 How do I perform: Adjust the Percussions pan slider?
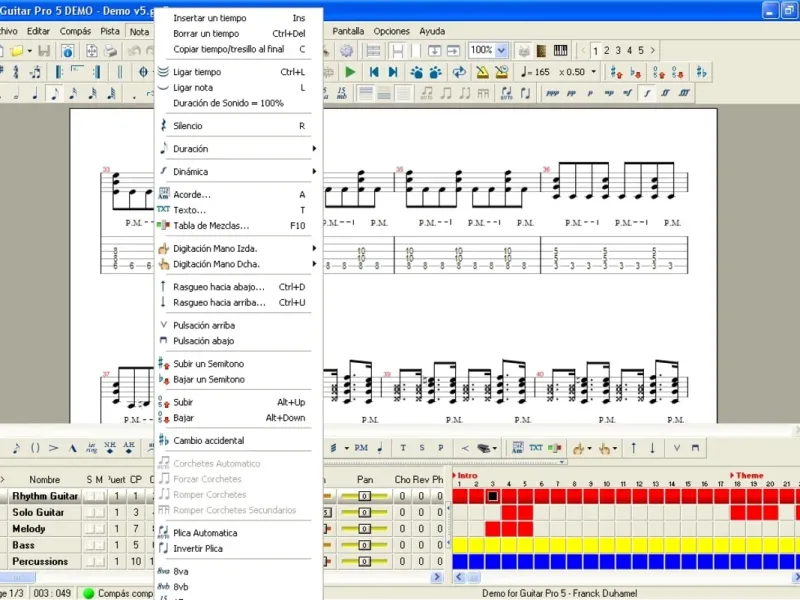[364, 561]
